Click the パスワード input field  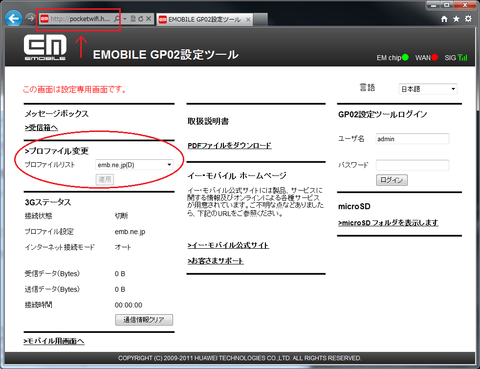coord(412,165)
